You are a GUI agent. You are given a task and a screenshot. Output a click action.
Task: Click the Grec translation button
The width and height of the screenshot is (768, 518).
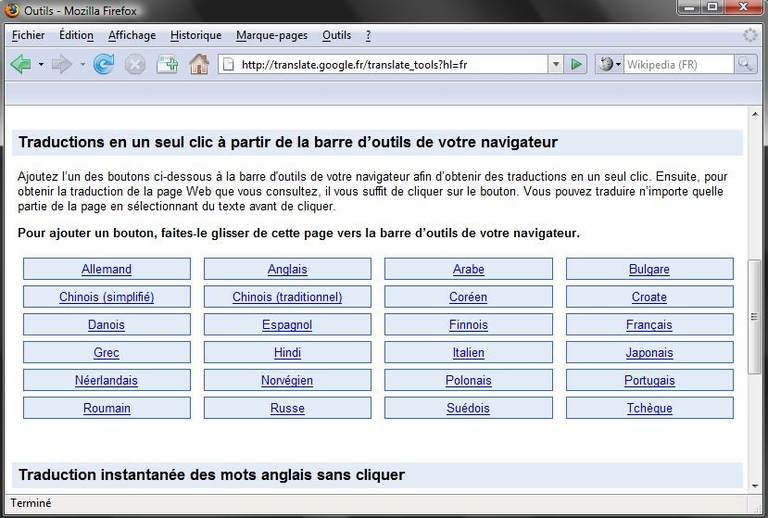click(107, 353)
